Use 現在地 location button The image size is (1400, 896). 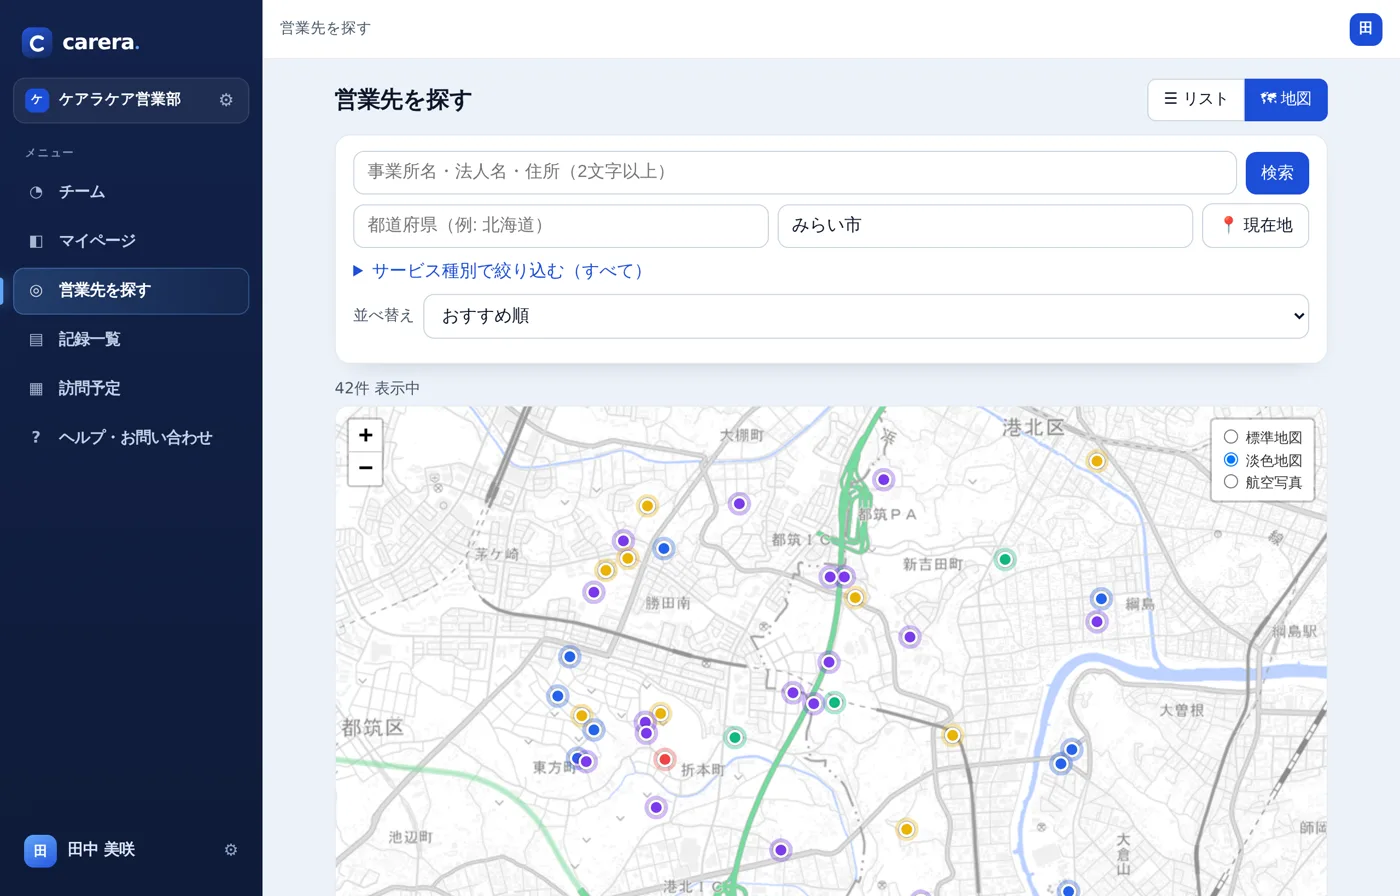[x=1255, y=226]
